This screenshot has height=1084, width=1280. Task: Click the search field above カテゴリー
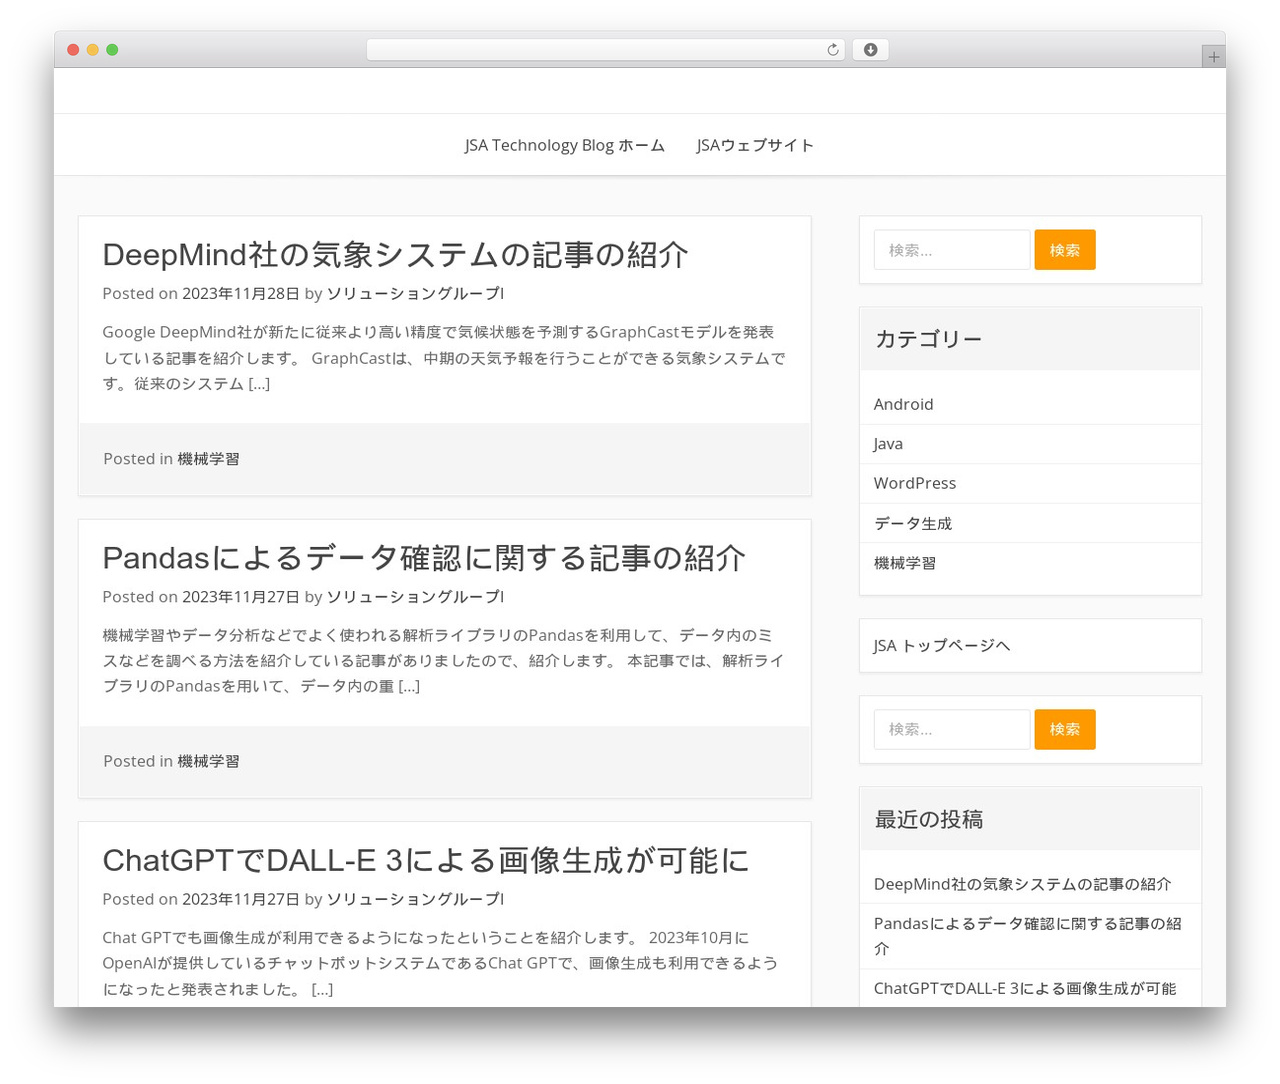tap(952, 250)
